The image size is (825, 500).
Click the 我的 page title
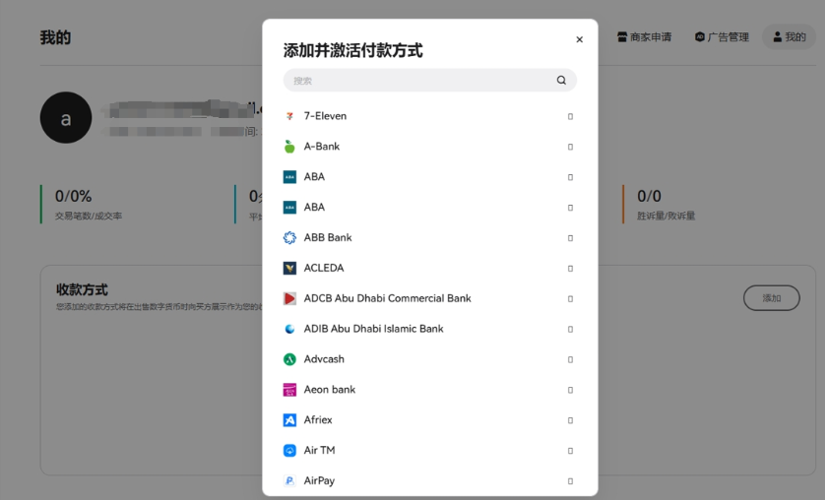pyautogui.click(x=55, y=37)
